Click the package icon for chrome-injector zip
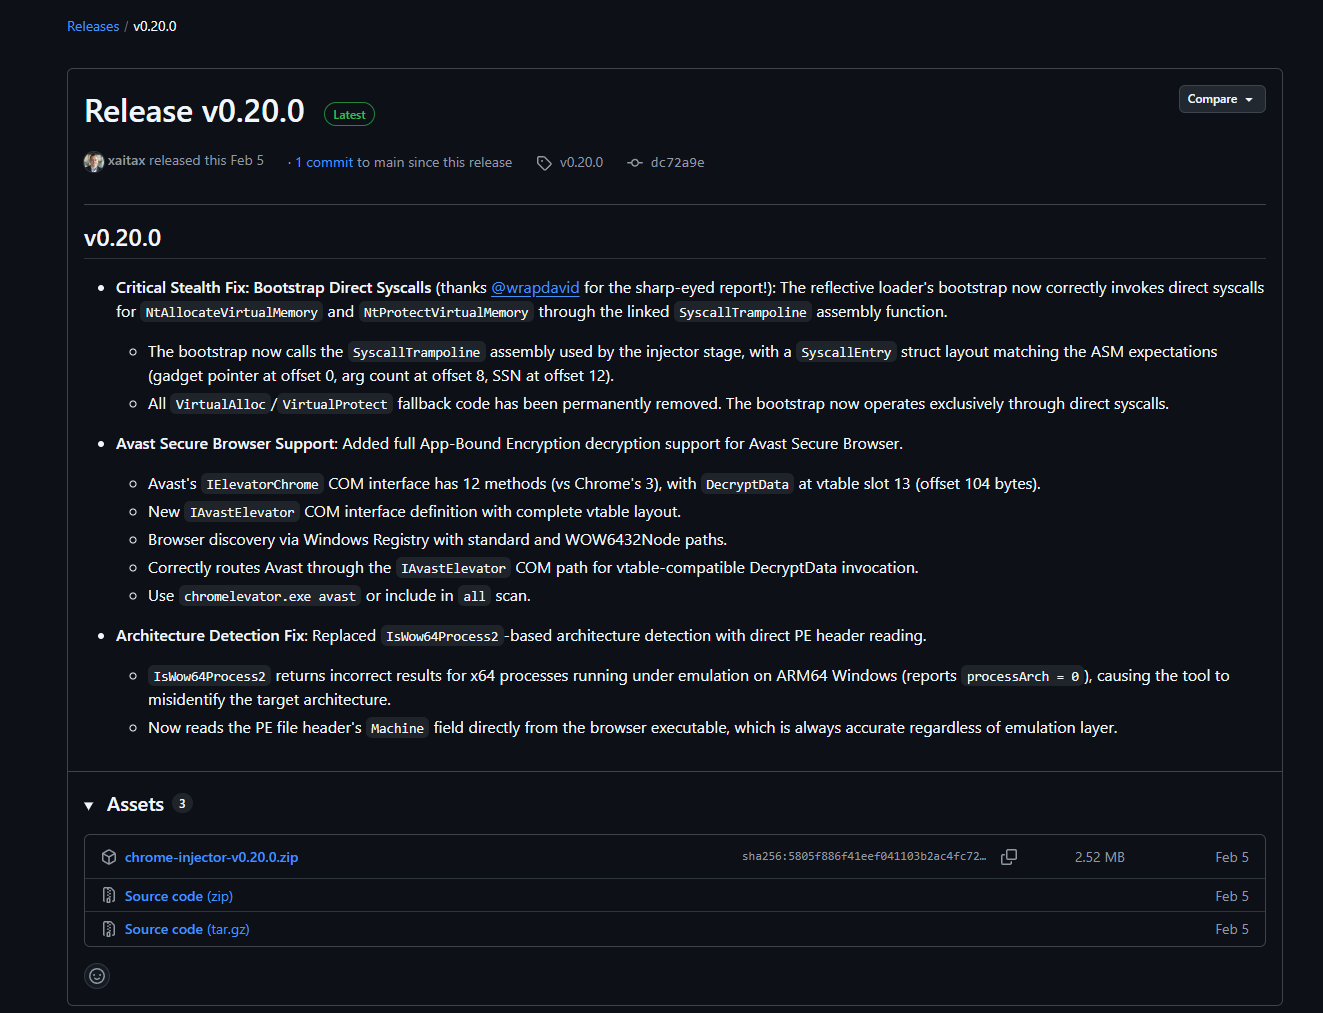1323x1013 pixels. coord(109,857)
